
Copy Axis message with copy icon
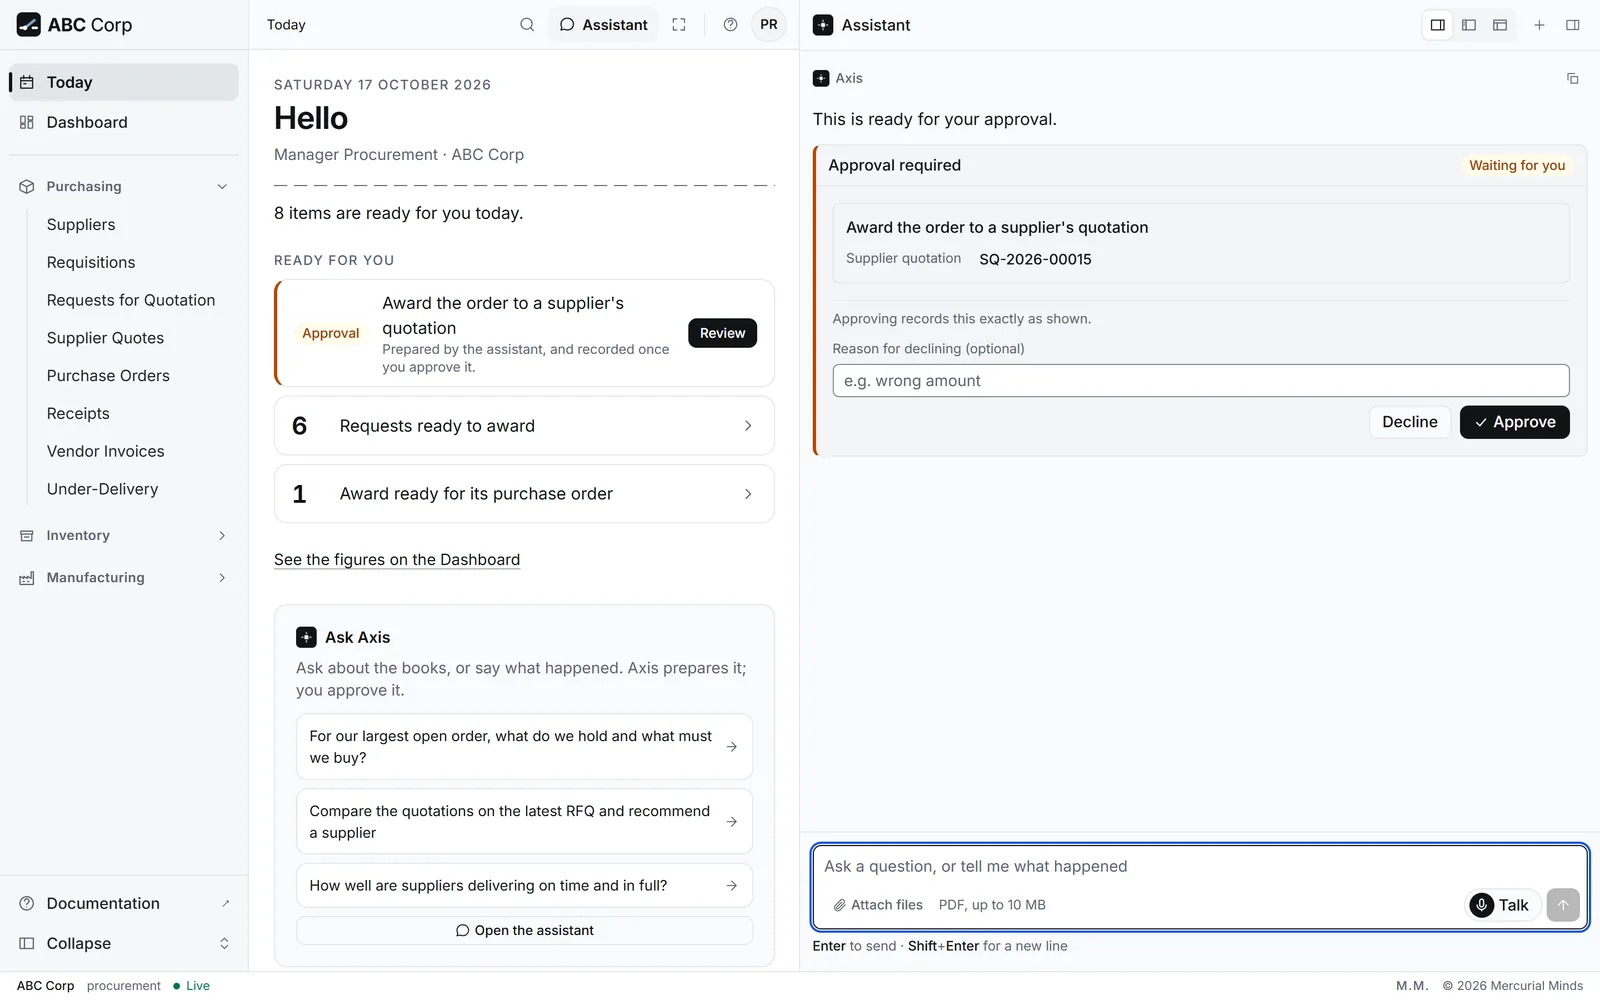(1572, 78)
